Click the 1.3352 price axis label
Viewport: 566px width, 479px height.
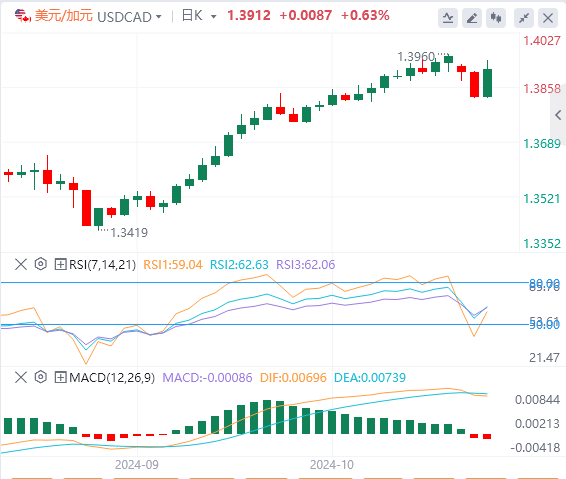click(542, 244)
